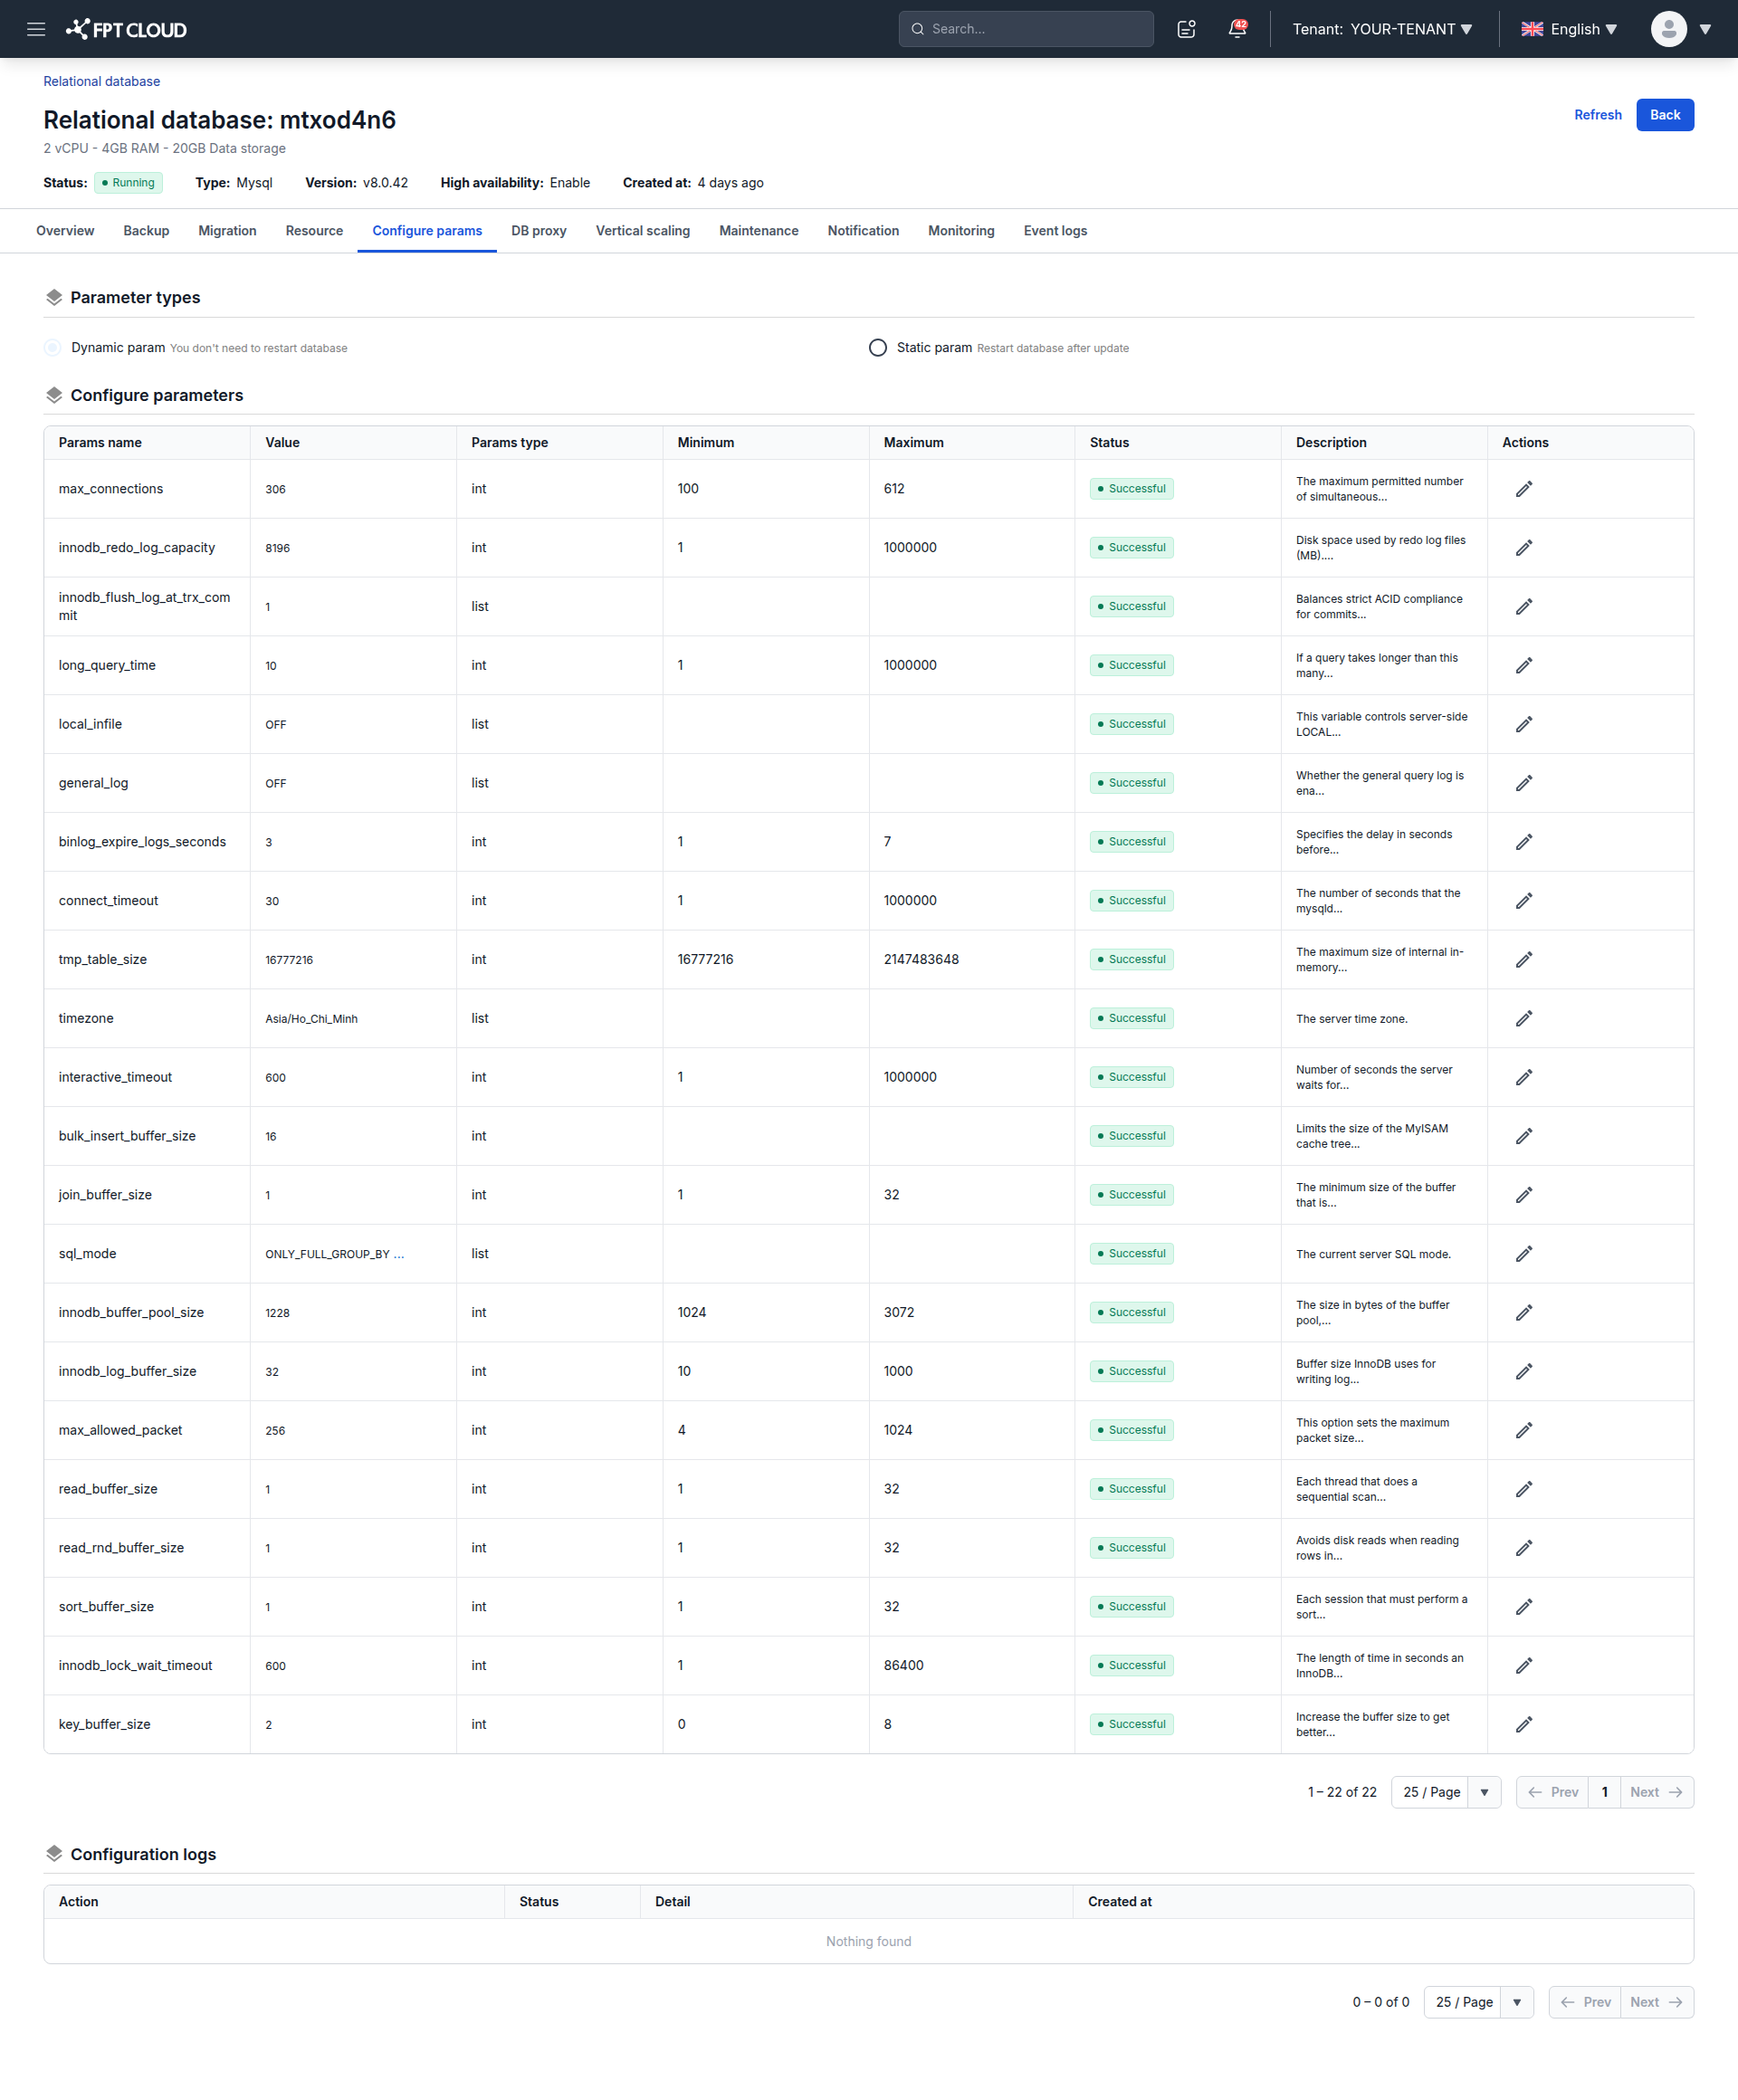
Task: Click the FPT Cloud logo
Action: [x=126, y=29]
